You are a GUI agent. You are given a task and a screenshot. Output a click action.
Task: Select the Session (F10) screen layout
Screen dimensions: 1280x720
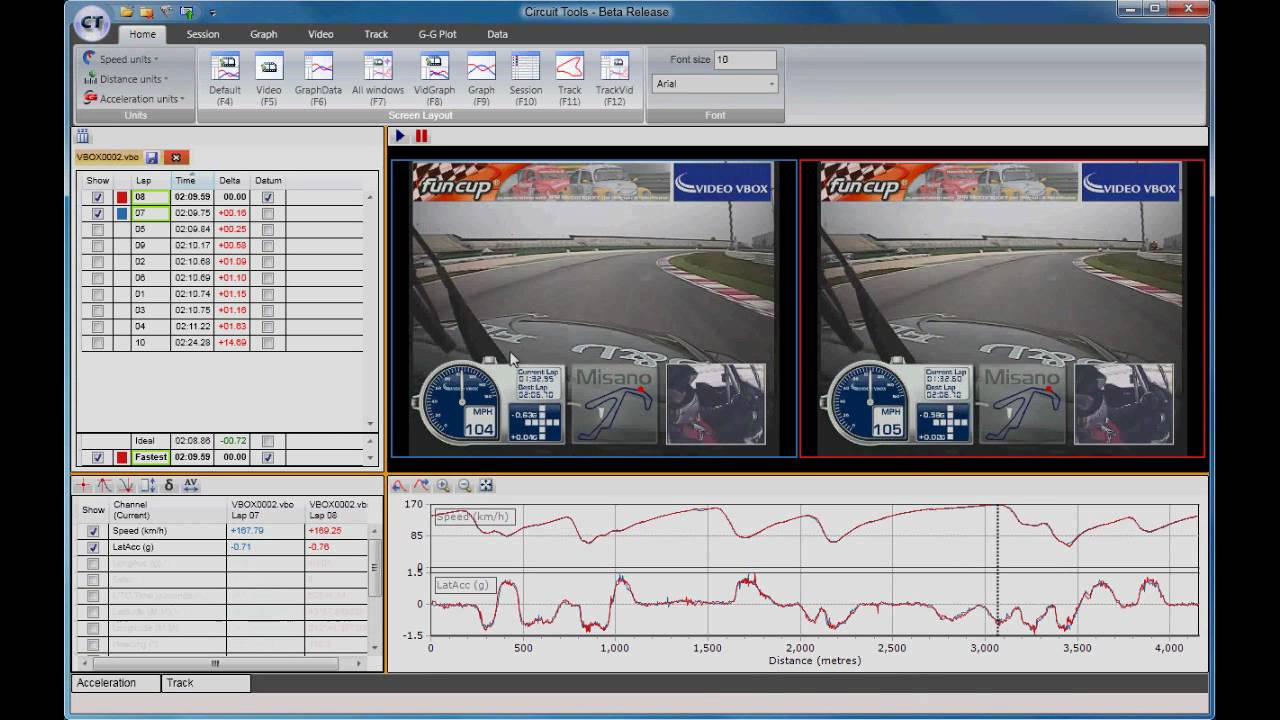pyautogui.click(x=526, y=80)
